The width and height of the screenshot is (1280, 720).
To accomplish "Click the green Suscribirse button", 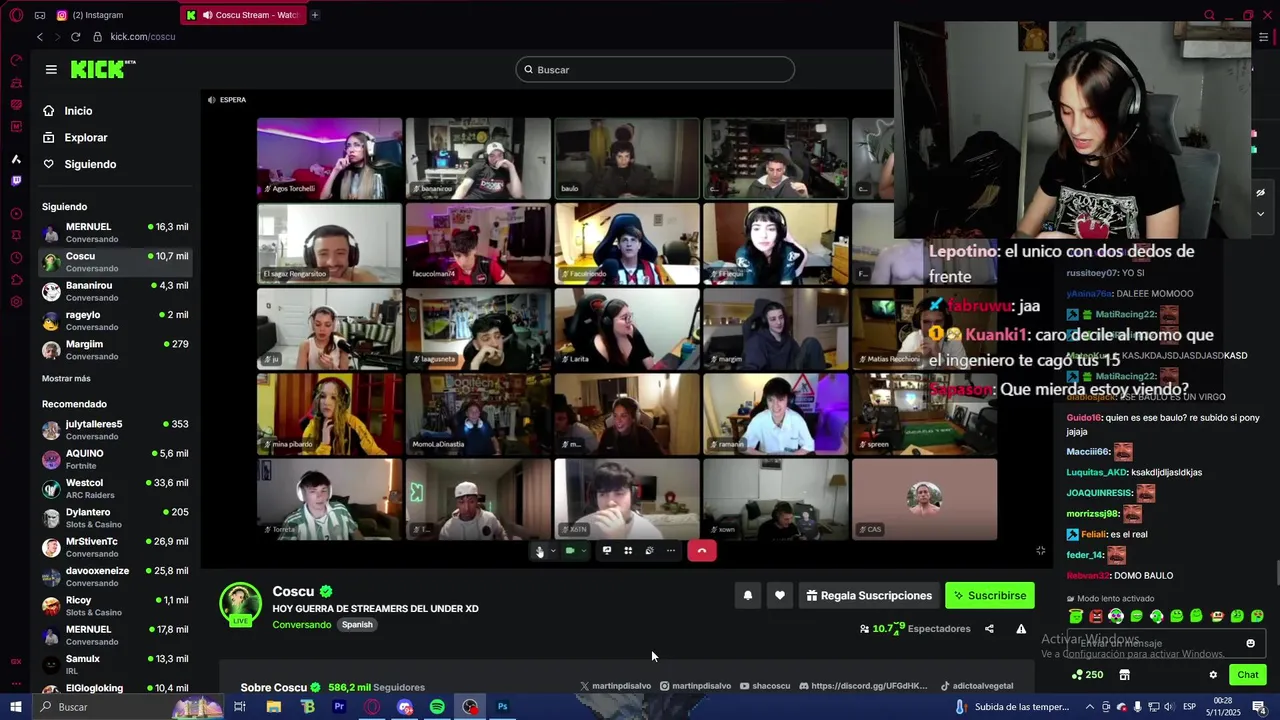I will [990, 596].
